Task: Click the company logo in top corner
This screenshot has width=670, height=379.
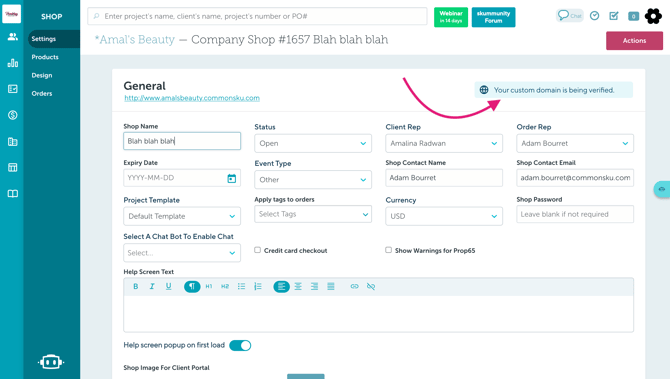Action: pyautogui.click(x=12, y=14)
